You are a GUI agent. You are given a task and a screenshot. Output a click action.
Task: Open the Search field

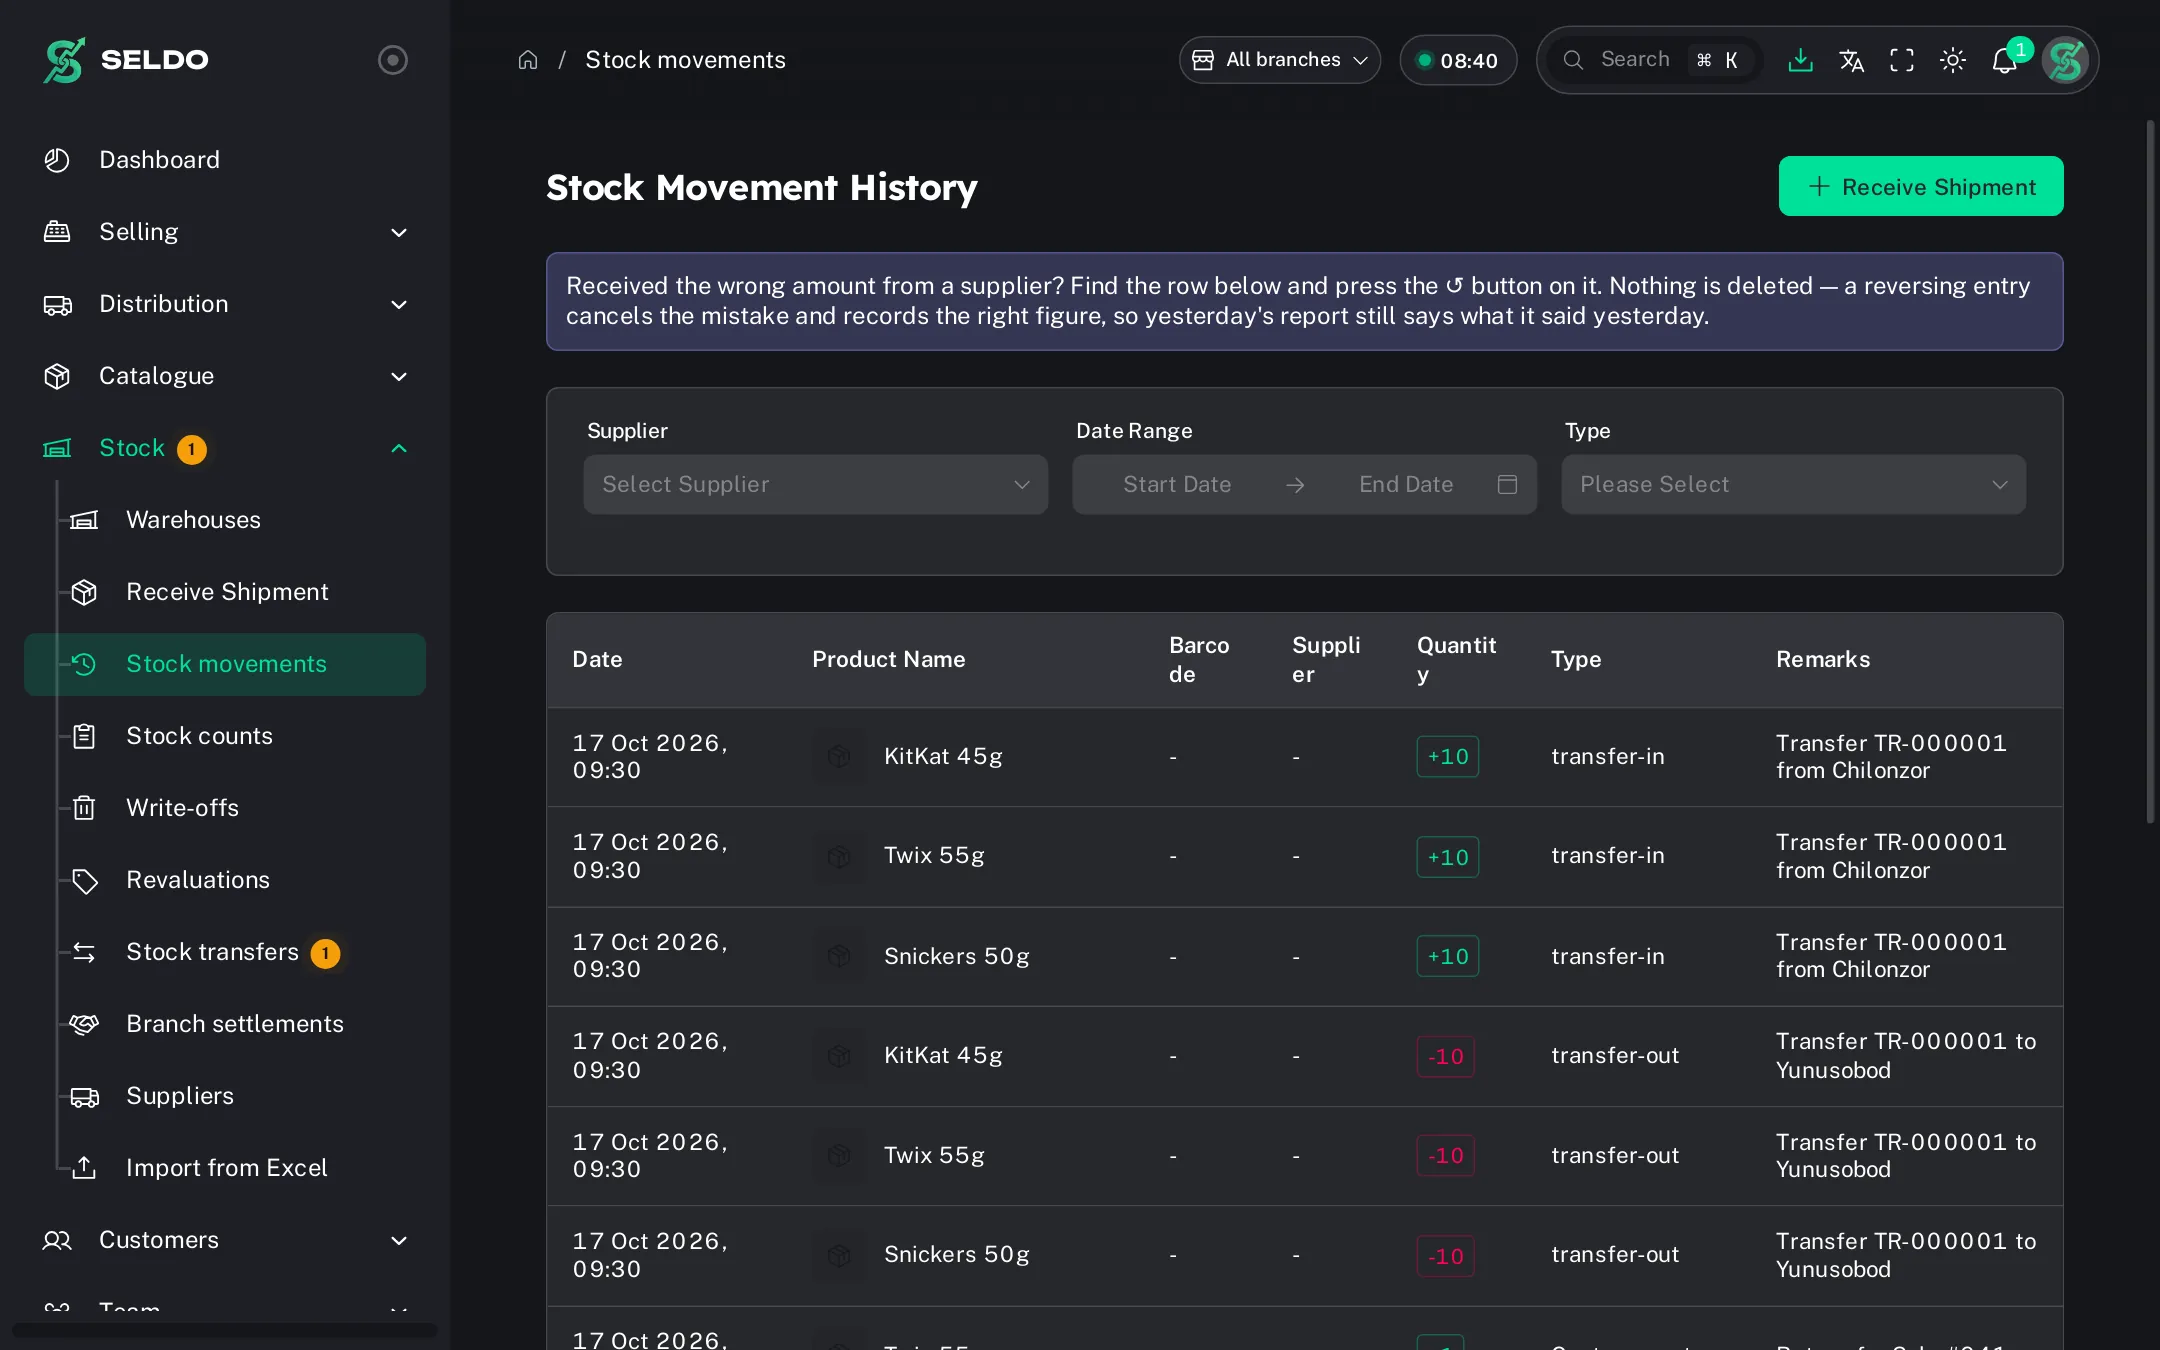point(1655,60)
